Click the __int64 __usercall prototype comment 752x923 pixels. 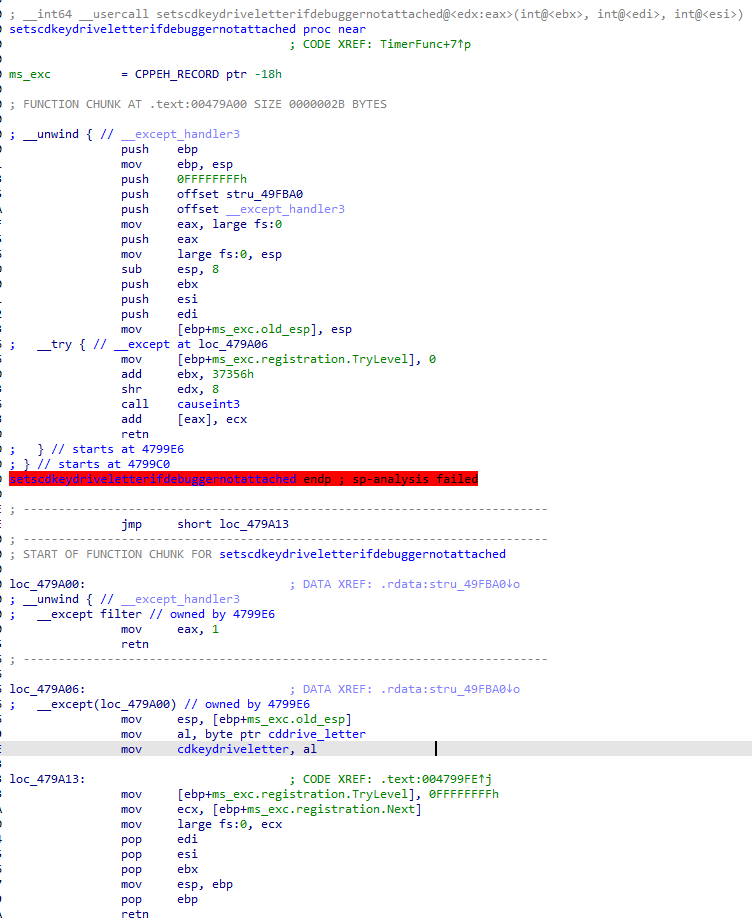[377, 14]
